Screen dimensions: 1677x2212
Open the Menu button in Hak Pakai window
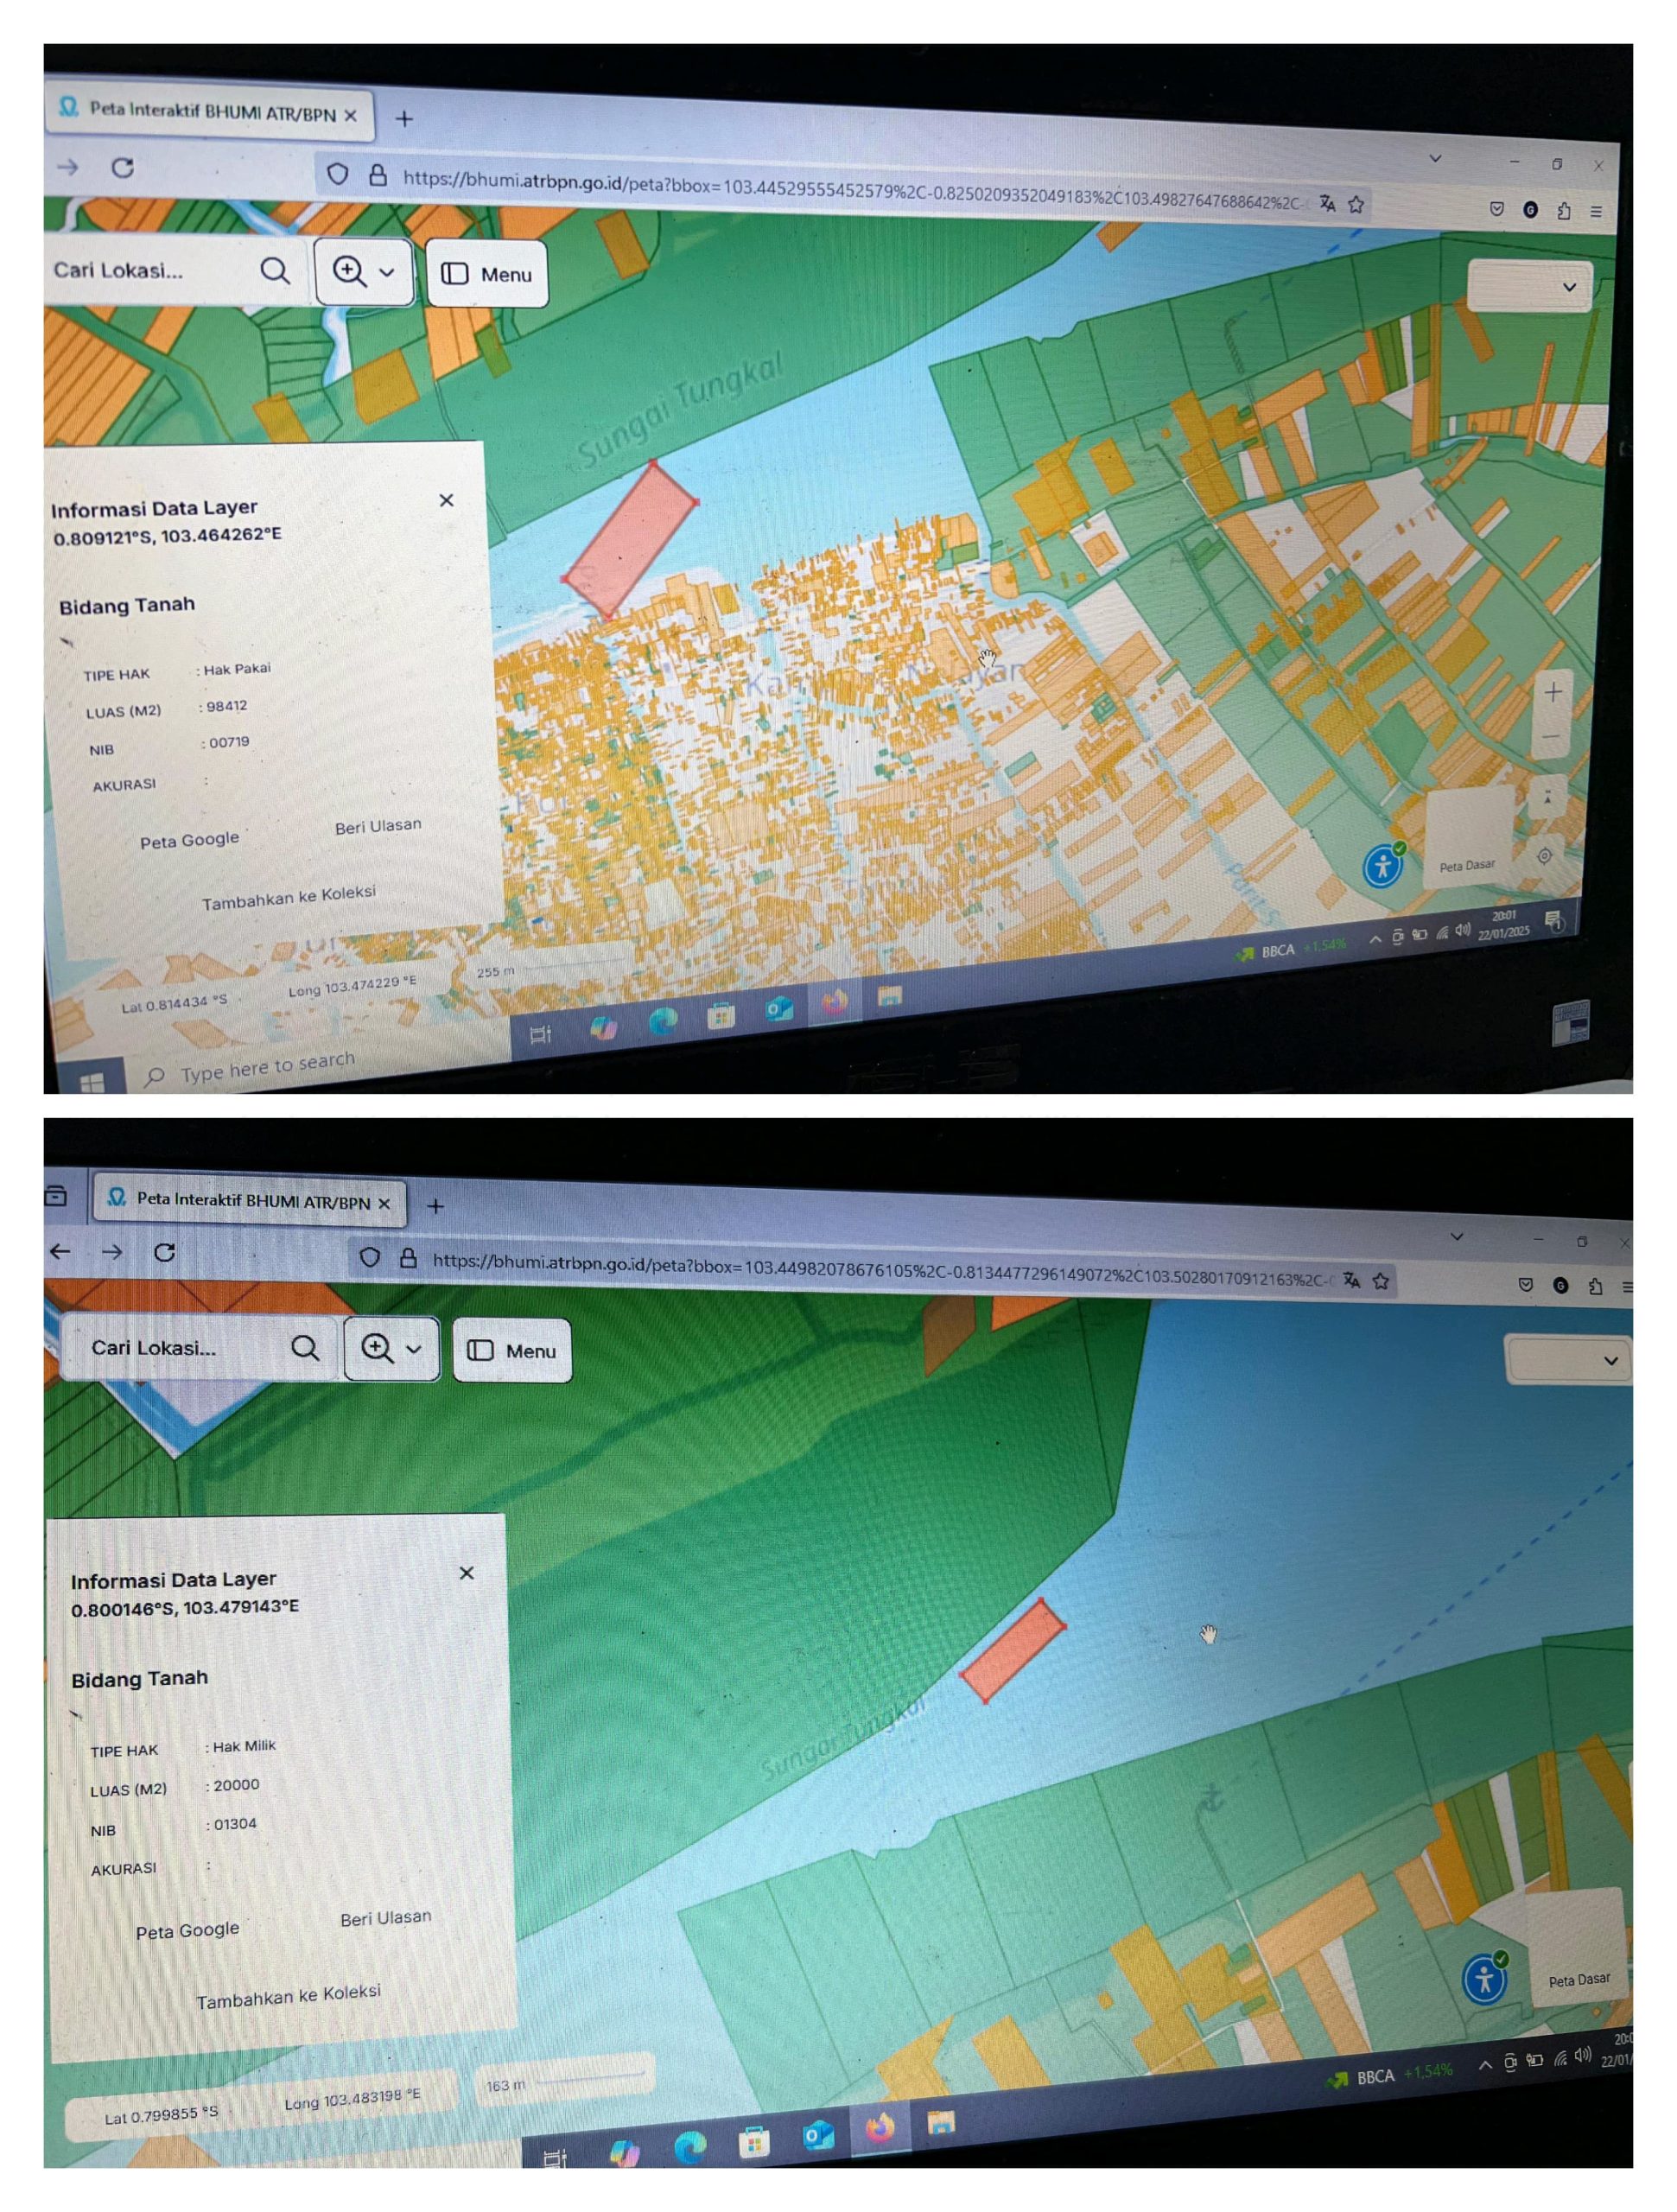[x=487, y=274]
